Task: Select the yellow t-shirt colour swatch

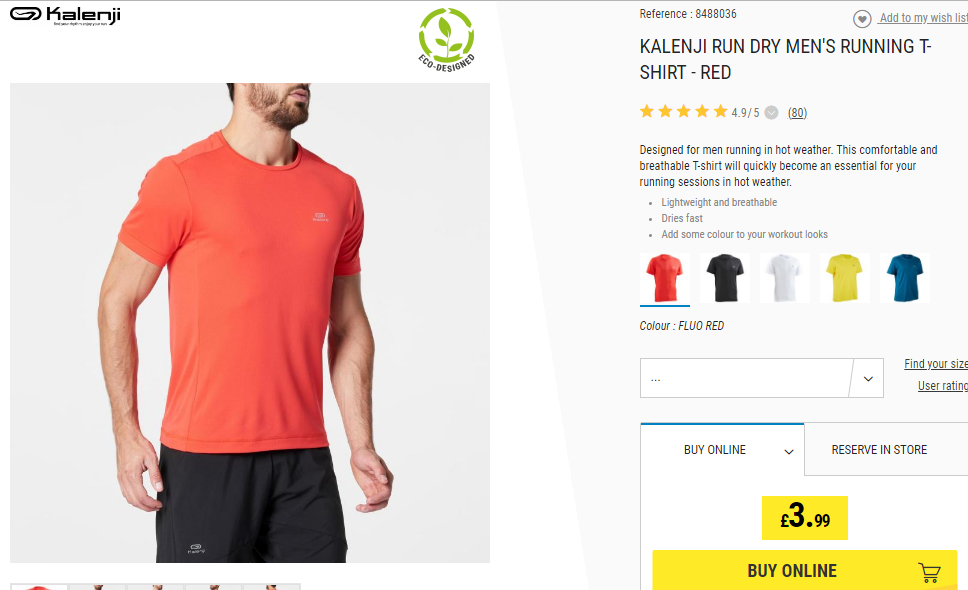Action: click(x=845, y=278)
